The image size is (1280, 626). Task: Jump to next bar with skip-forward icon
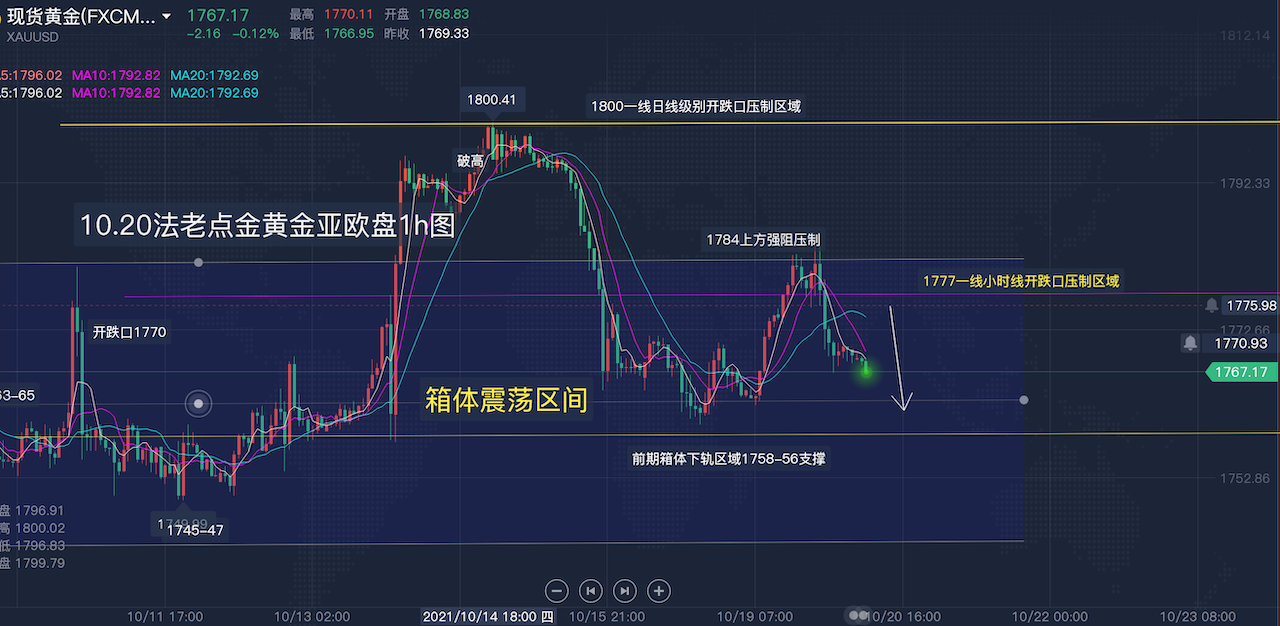click(x=625, y=590)
